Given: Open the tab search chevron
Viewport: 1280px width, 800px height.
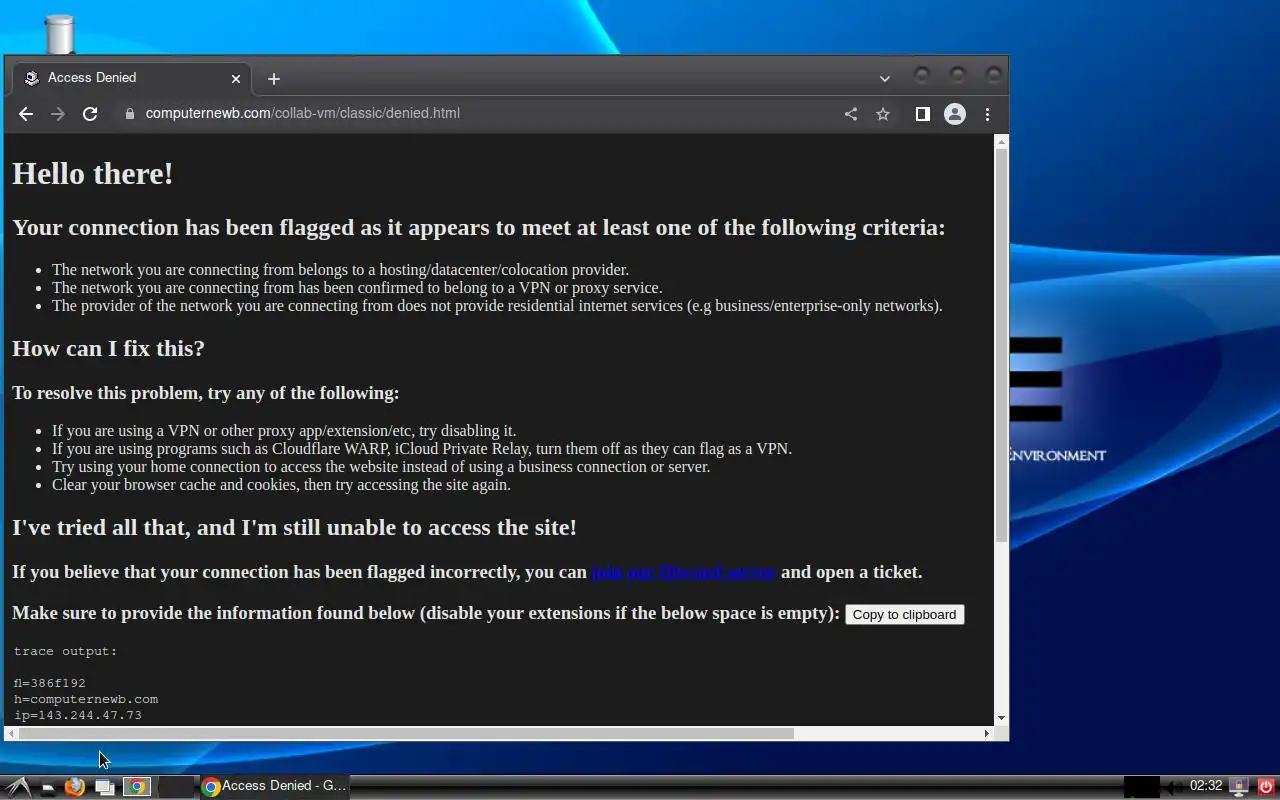Looking at the screenshot, I should pyautogui.click(x=885, y=78).
